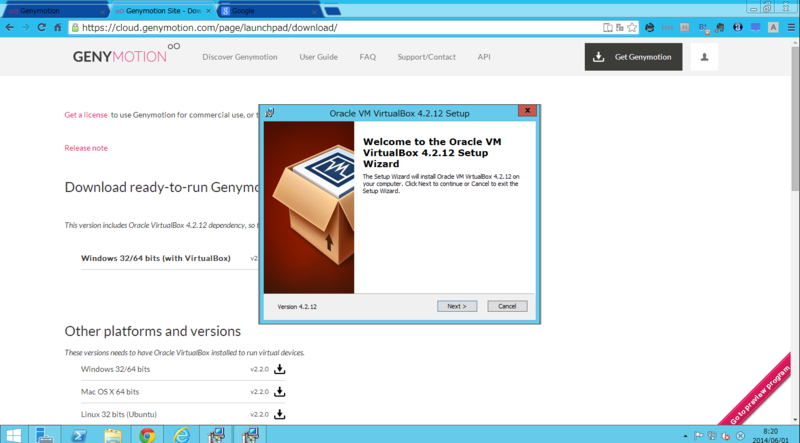Click the browser home icon

57,28
